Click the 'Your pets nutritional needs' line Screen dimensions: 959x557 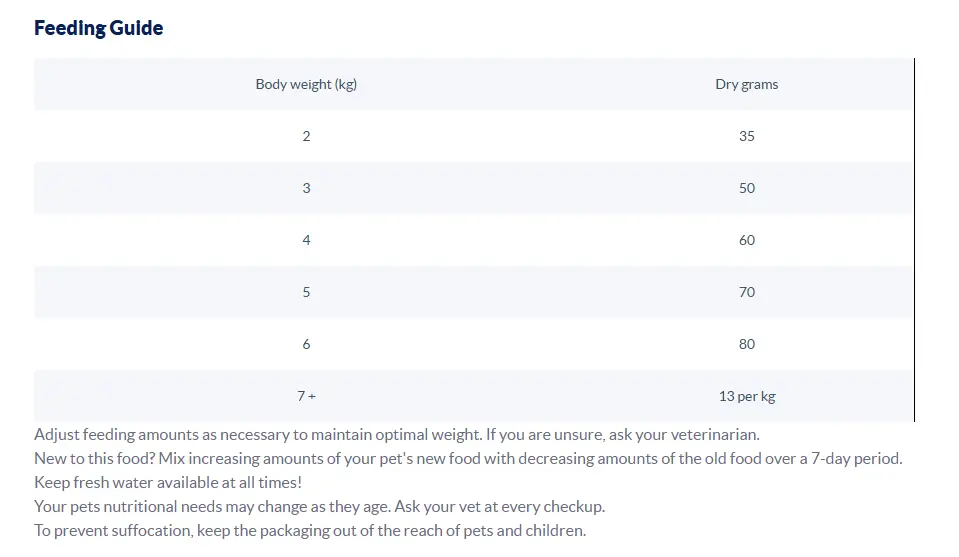(320, 507)
